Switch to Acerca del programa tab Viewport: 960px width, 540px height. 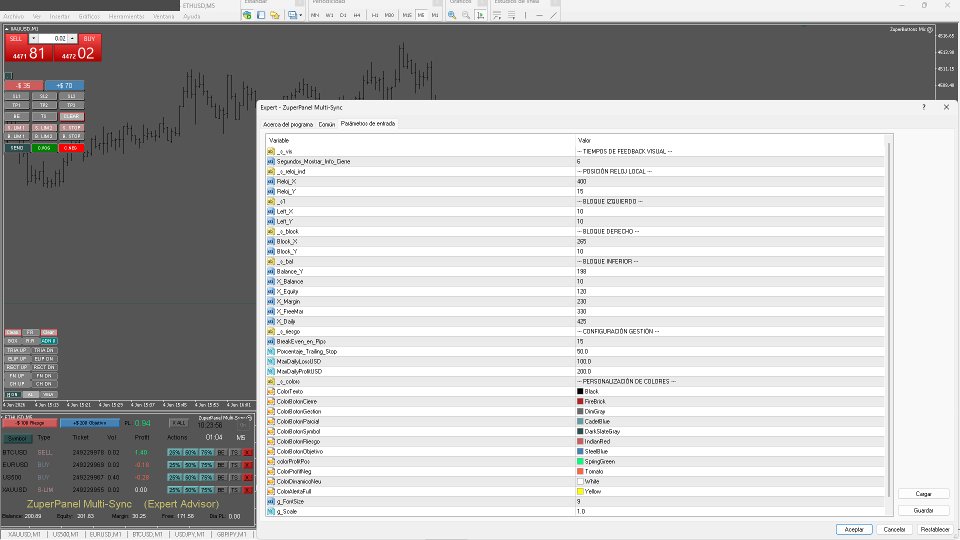click(288, 124)
